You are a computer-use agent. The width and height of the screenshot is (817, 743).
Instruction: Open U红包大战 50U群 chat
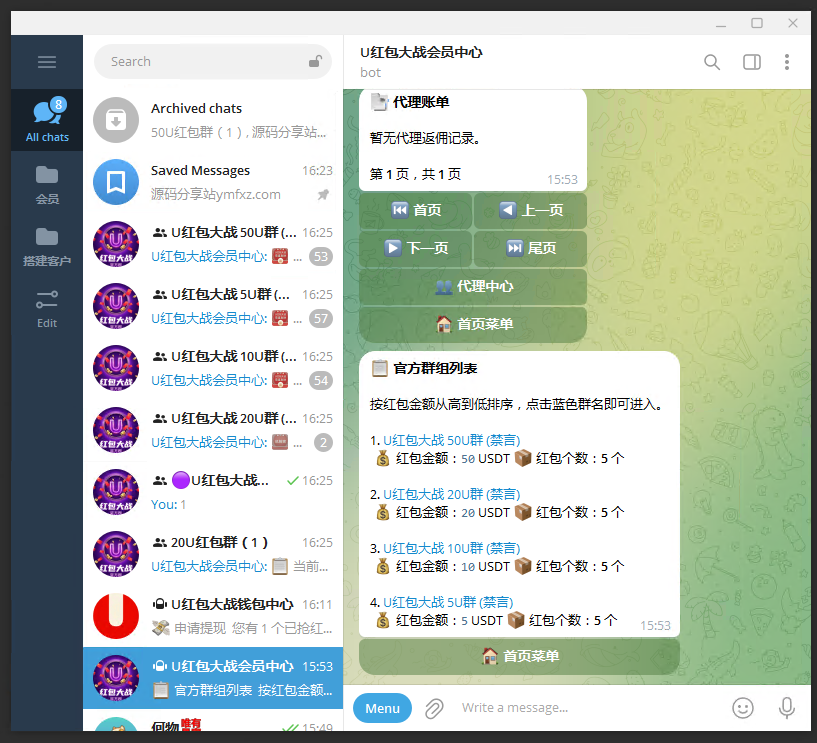213,244
